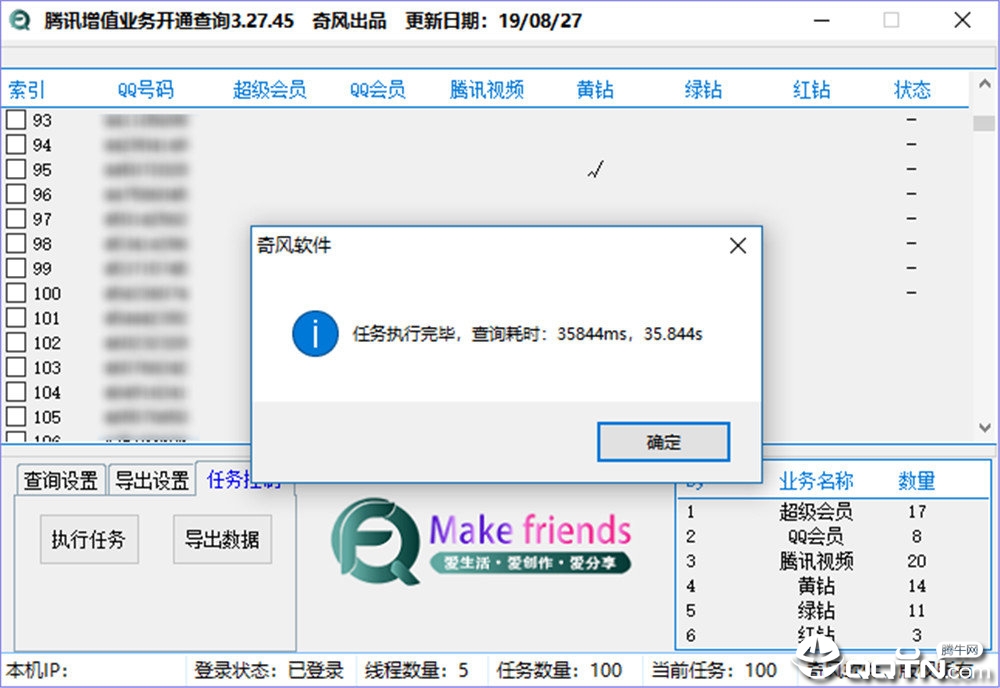Select QQ会员 row in summary table
Screen dimensions: 1000x688
click(x=832, y=536)
